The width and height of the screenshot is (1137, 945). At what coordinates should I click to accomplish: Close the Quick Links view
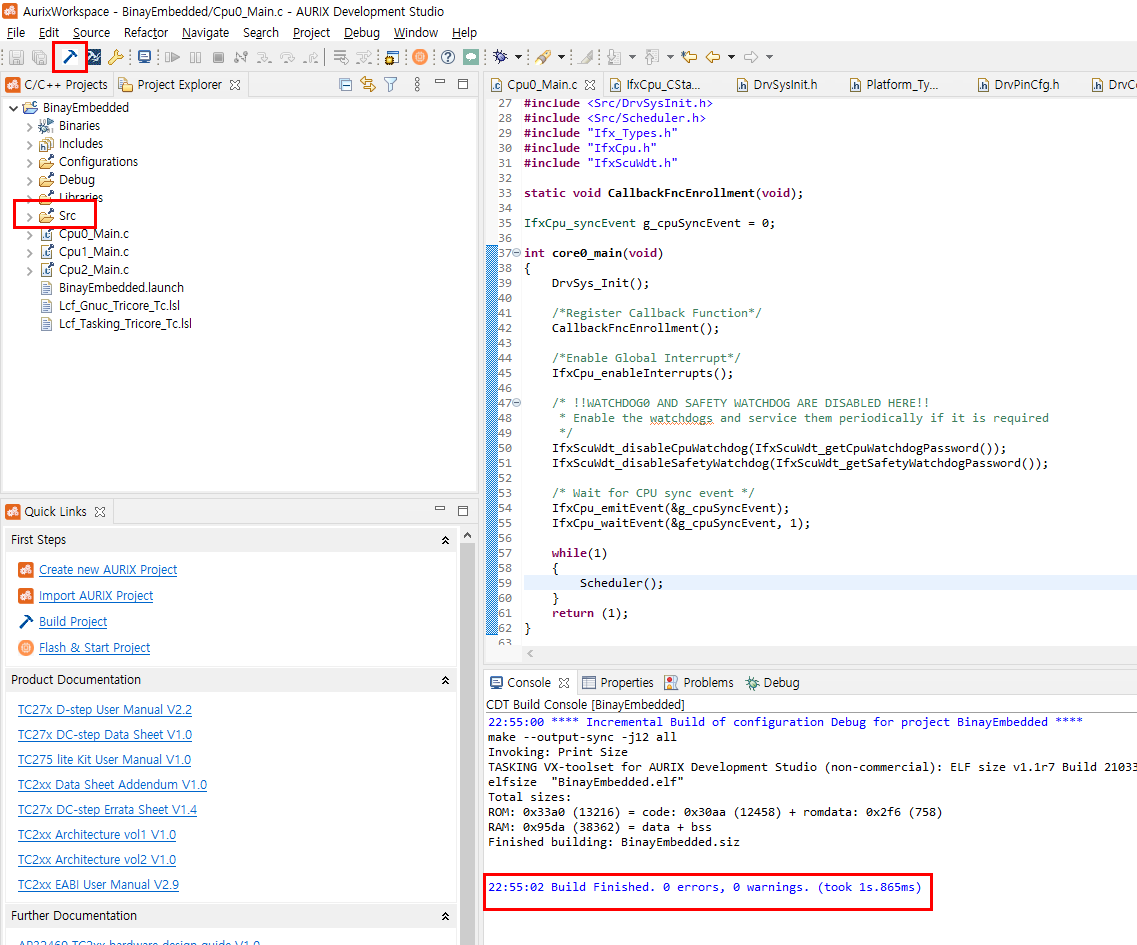pyautogui.click(x=100, y=511)
